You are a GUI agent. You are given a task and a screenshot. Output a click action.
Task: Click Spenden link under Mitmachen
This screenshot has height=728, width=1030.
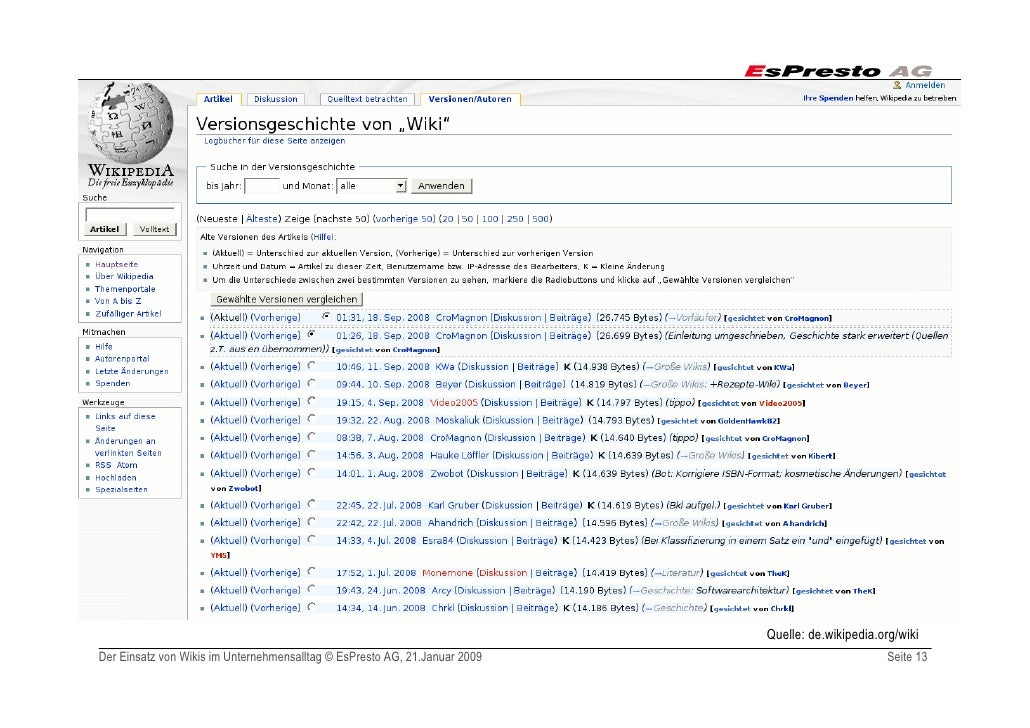tap(112, 384)
